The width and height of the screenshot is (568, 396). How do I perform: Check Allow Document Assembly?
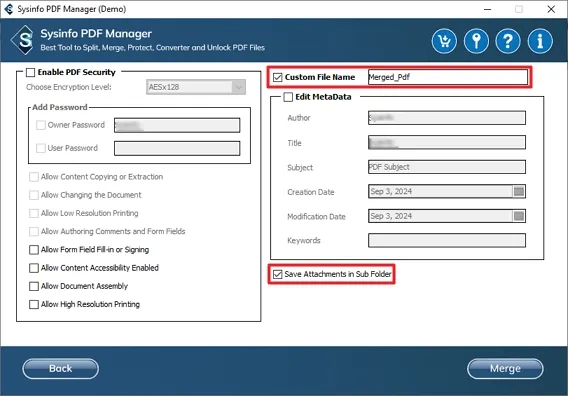click(34, 286)
